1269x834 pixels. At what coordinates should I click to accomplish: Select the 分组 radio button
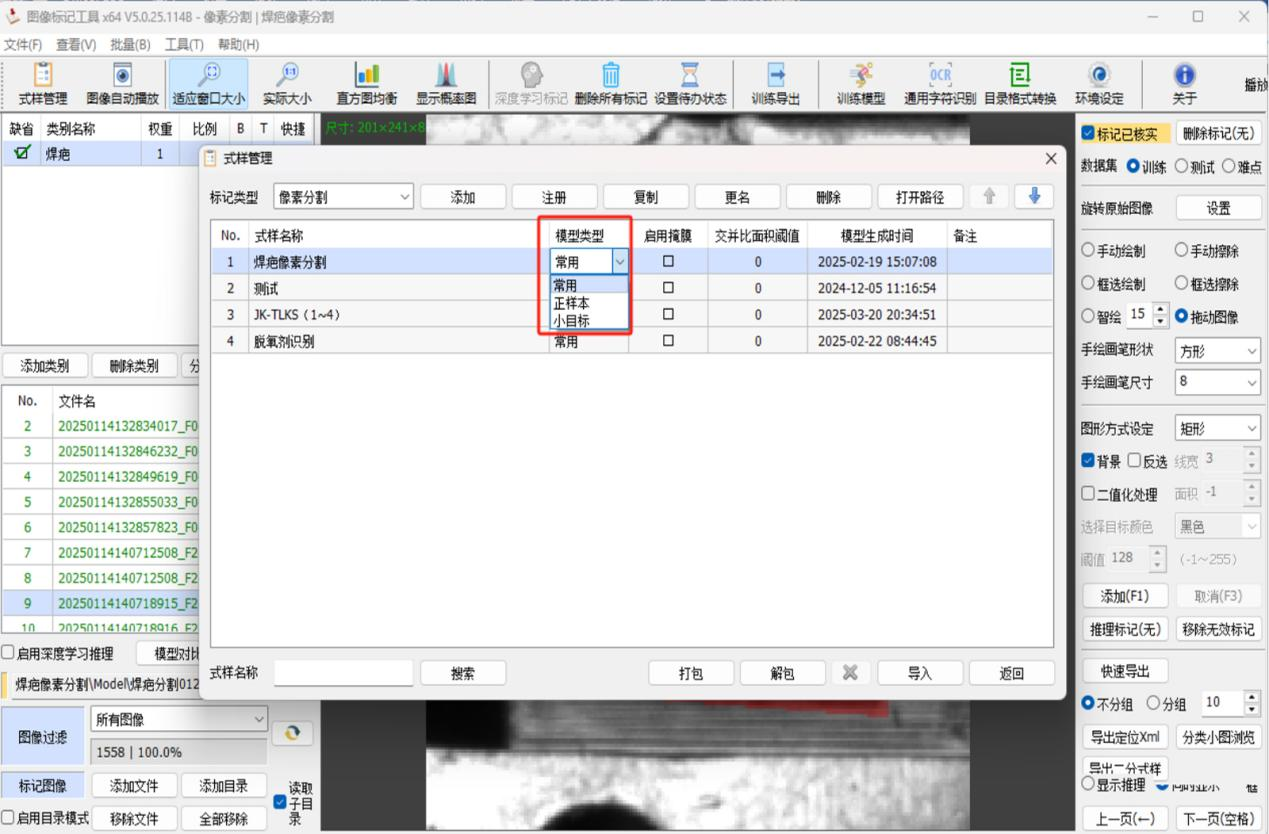pyautogui.click(x=1152, y=704)
